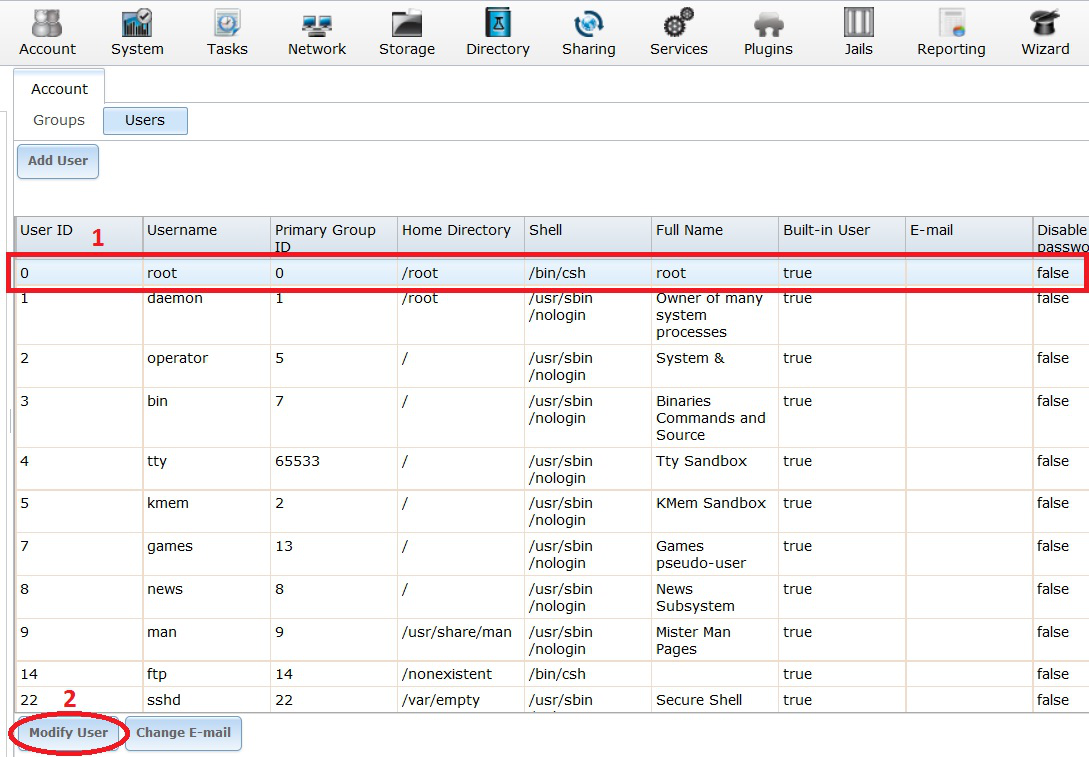
Task: Open the Jails icon
Action: pos(858,24)
